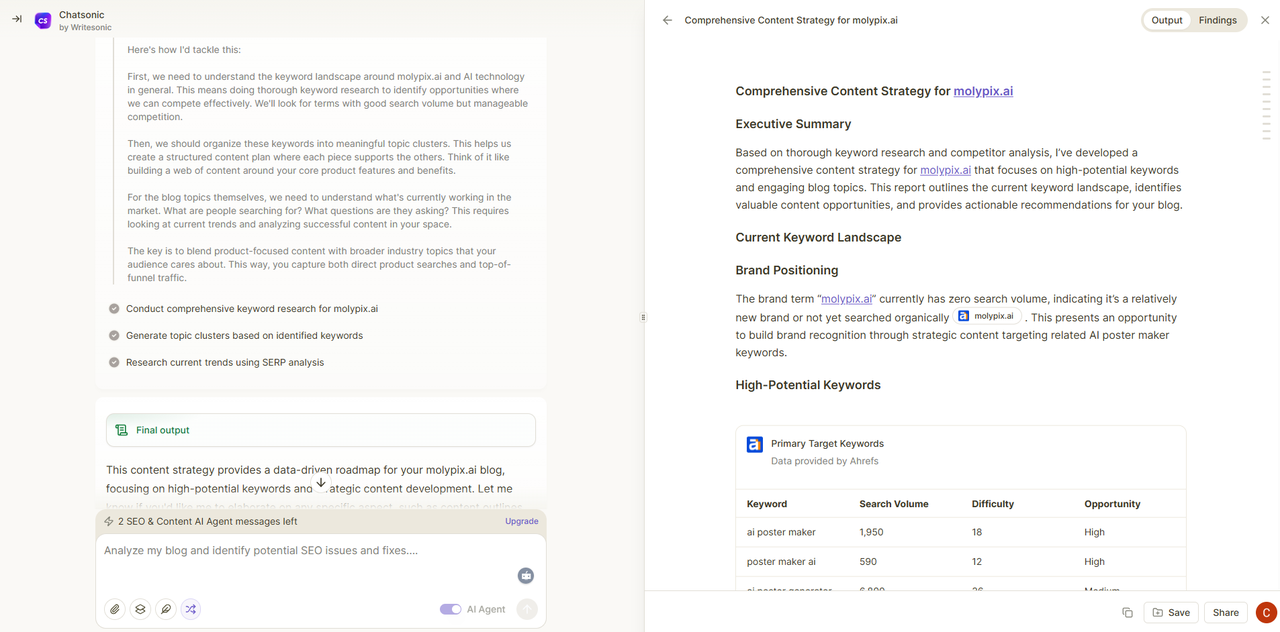Click the purple shuffle icon

pos(191,609)
